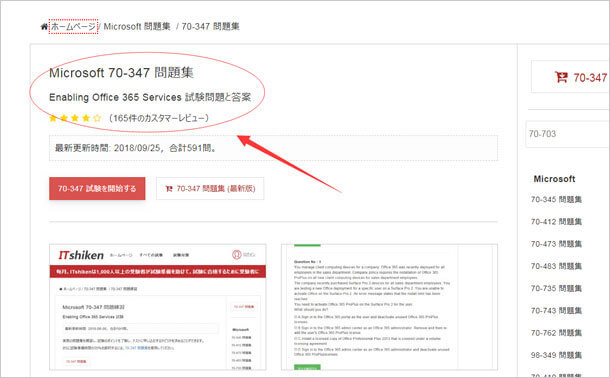Click cart icon in 問題集 (最新版) button

point(169,189)
